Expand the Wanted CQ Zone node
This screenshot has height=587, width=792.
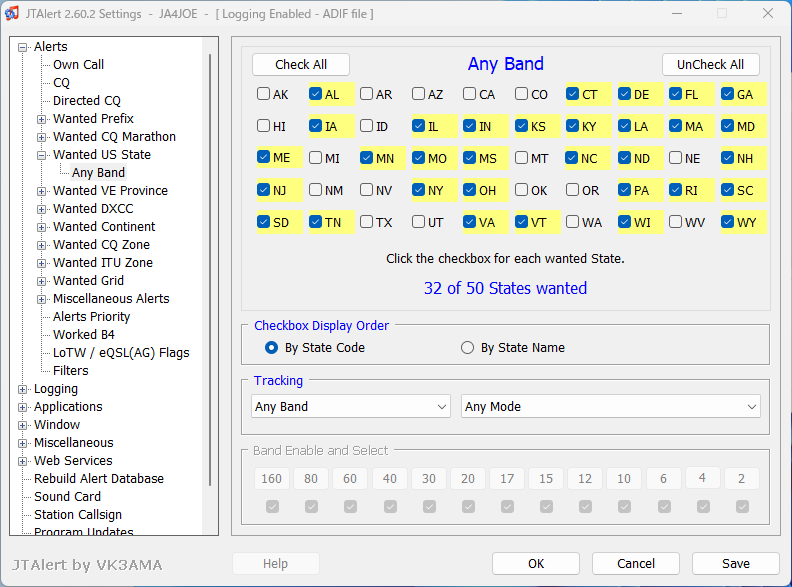[x=41, y=246]
